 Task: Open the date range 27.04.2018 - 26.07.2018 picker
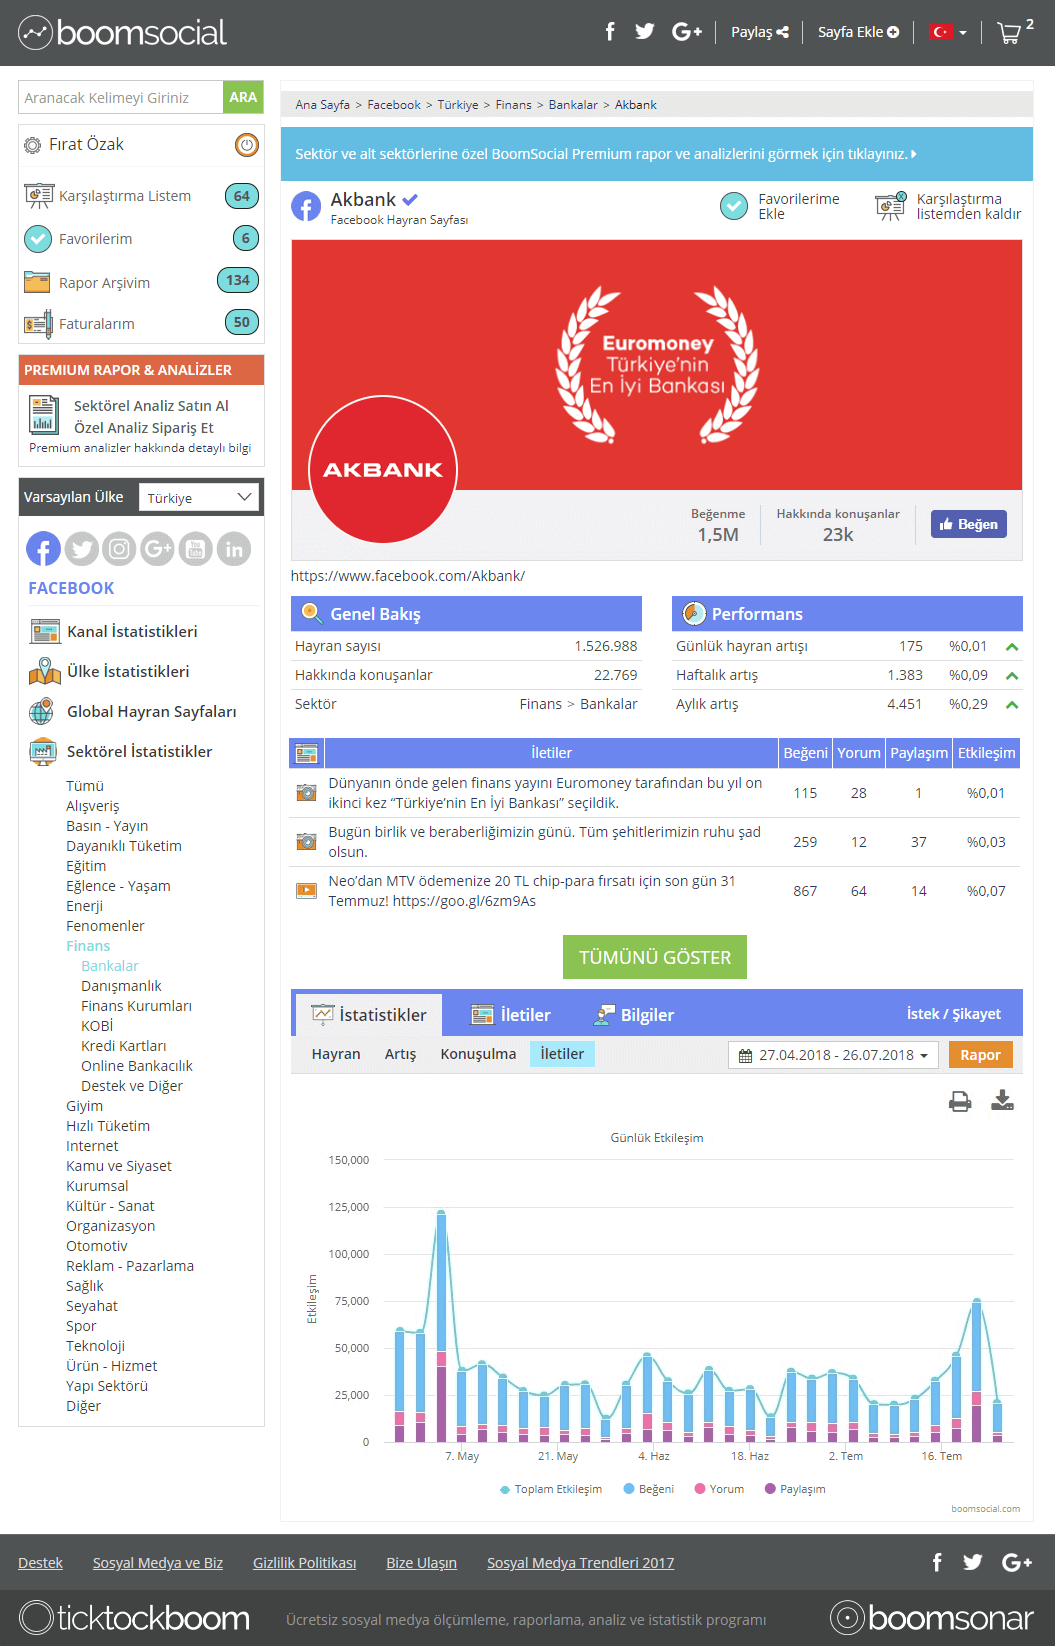[x=833, y=1055]
